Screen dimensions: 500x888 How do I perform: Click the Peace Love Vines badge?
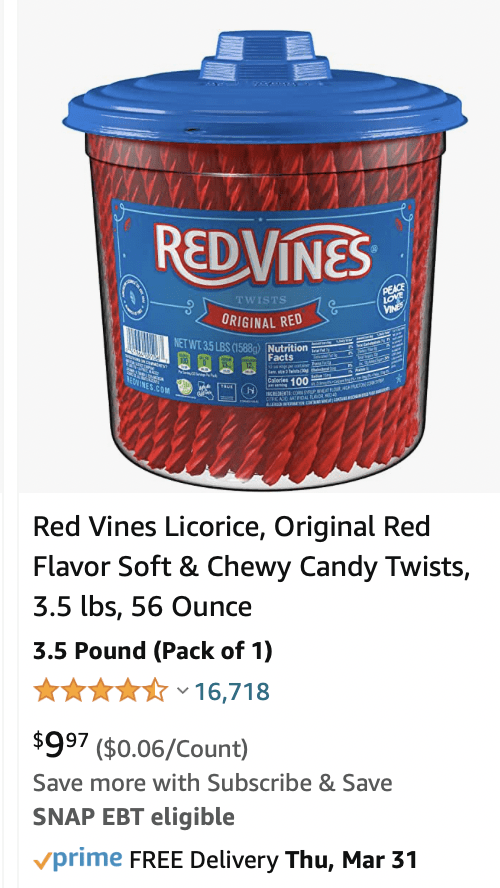pos(394,298)
